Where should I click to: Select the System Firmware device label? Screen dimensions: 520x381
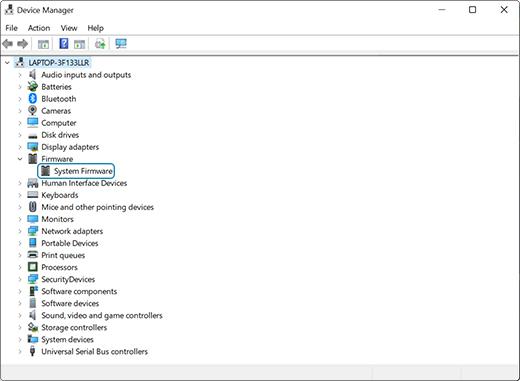pos(83,171)
